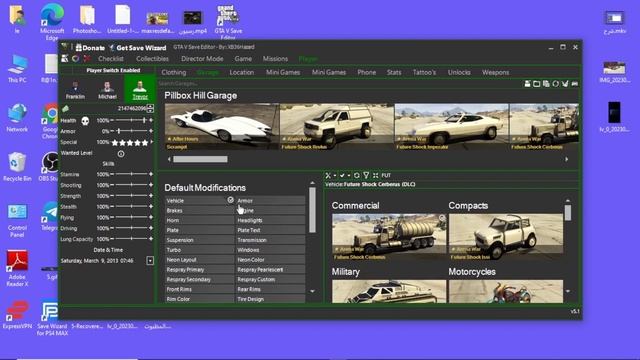Viewport: 640px width, 360px height.
Task: Open the Date & Time dropdown arrow
Action: (150, 260)
